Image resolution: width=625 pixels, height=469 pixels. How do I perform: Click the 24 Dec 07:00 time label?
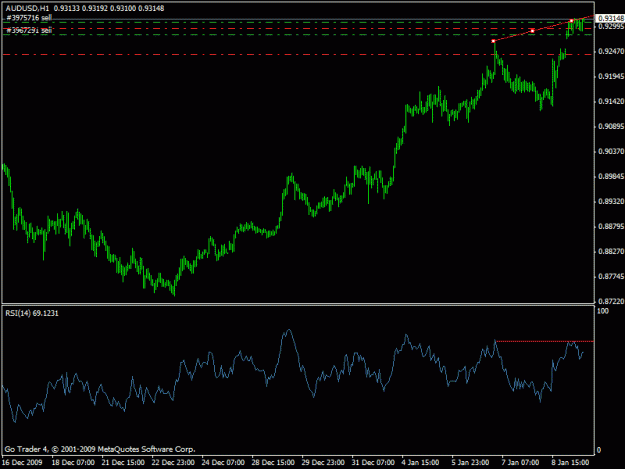(223, 463)
